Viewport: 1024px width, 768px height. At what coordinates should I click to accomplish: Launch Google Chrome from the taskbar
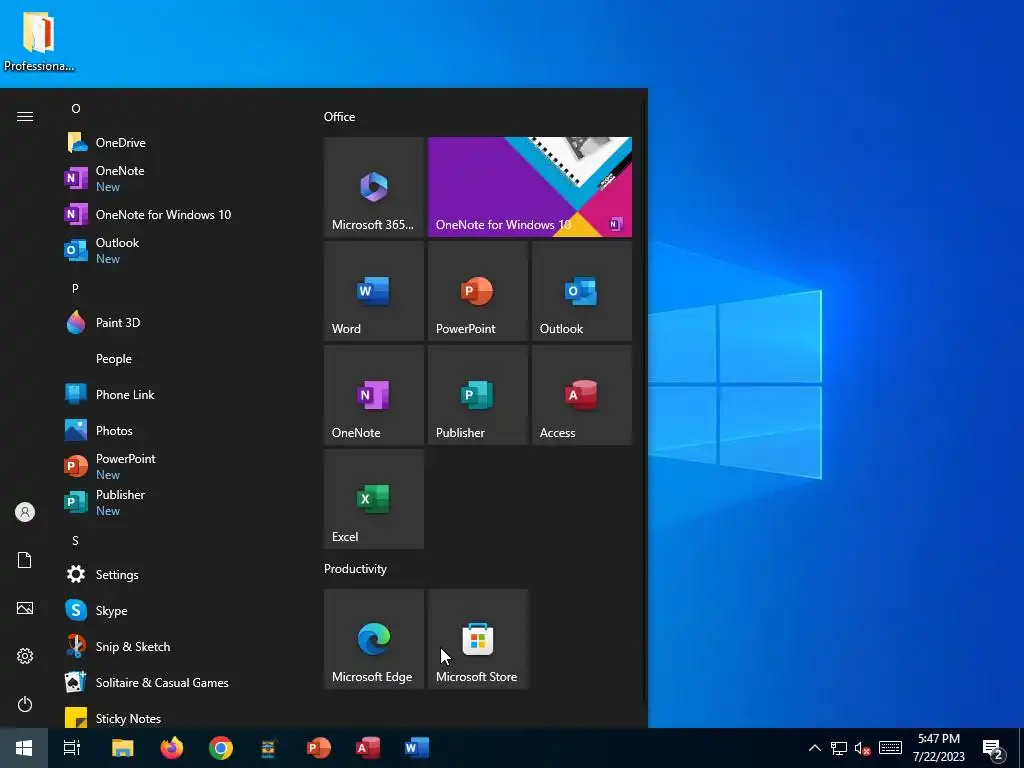click(x=221, y=748)
